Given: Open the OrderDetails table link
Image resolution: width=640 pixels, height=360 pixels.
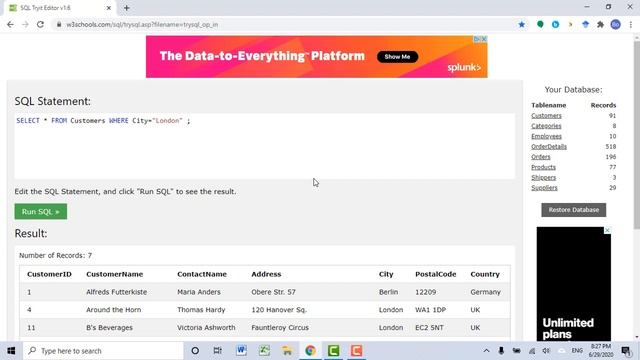Looking at the screenshot, I should click(x=549, y=147).
